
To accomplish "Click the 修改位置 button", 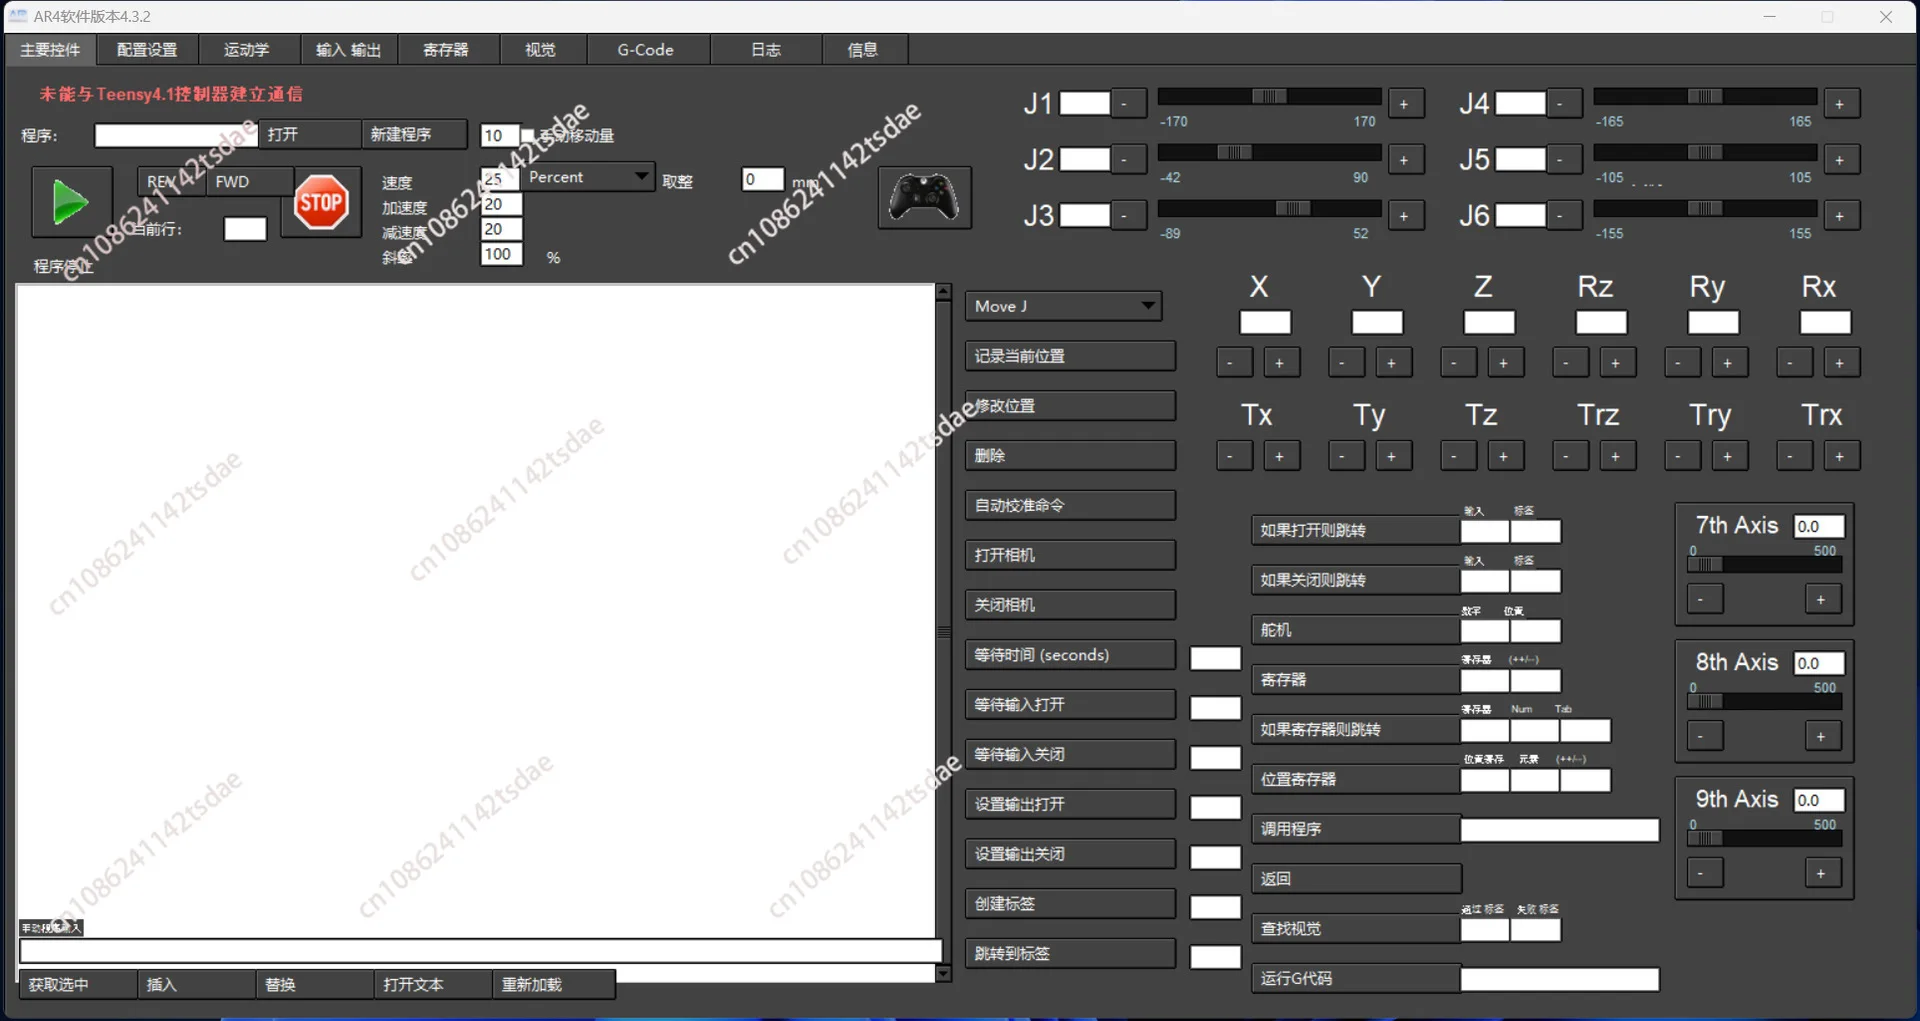I will (1070, 406).
